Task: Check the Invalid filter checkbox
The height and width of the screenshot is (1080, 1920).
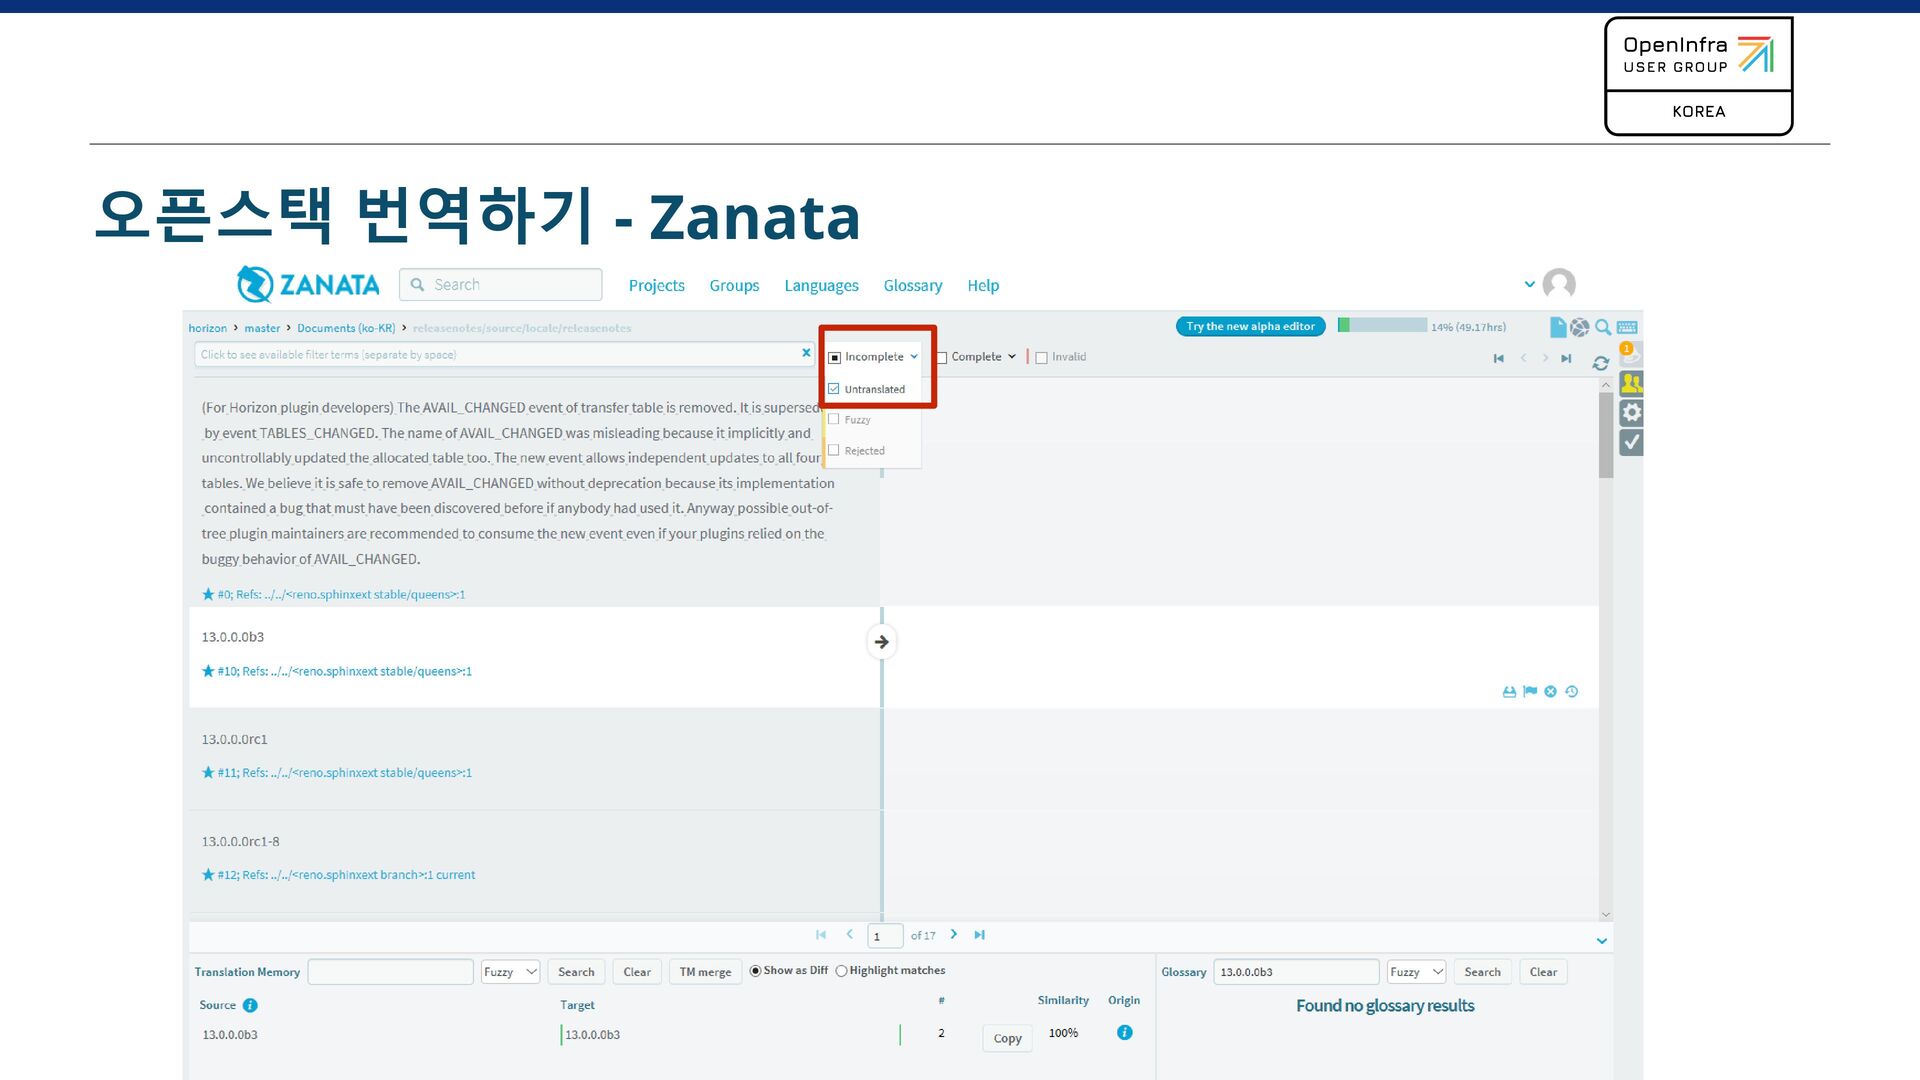Action: click(1041, 357)
